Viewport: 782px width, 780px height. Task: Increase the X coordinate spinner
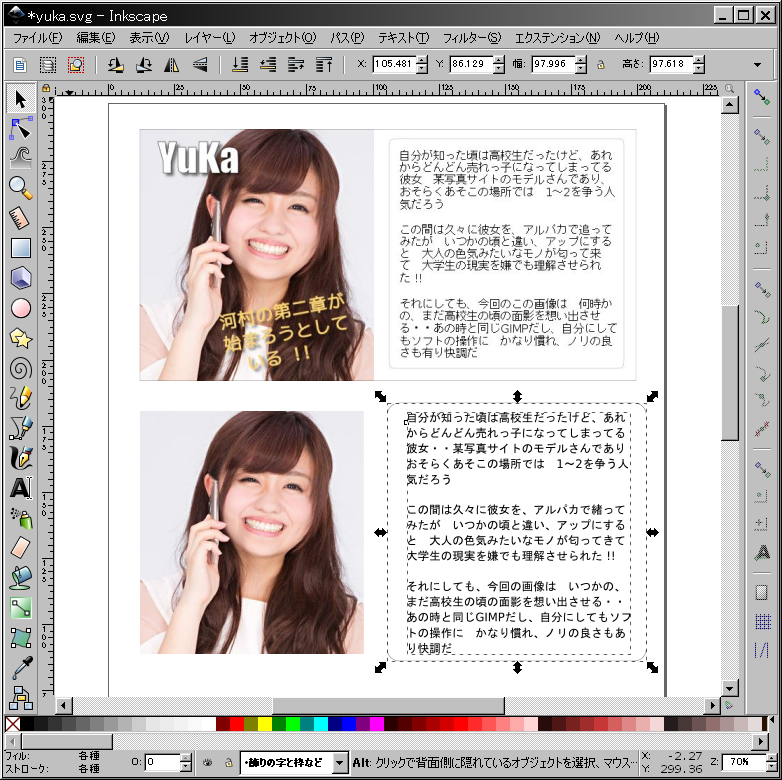[x=422, y=60]
